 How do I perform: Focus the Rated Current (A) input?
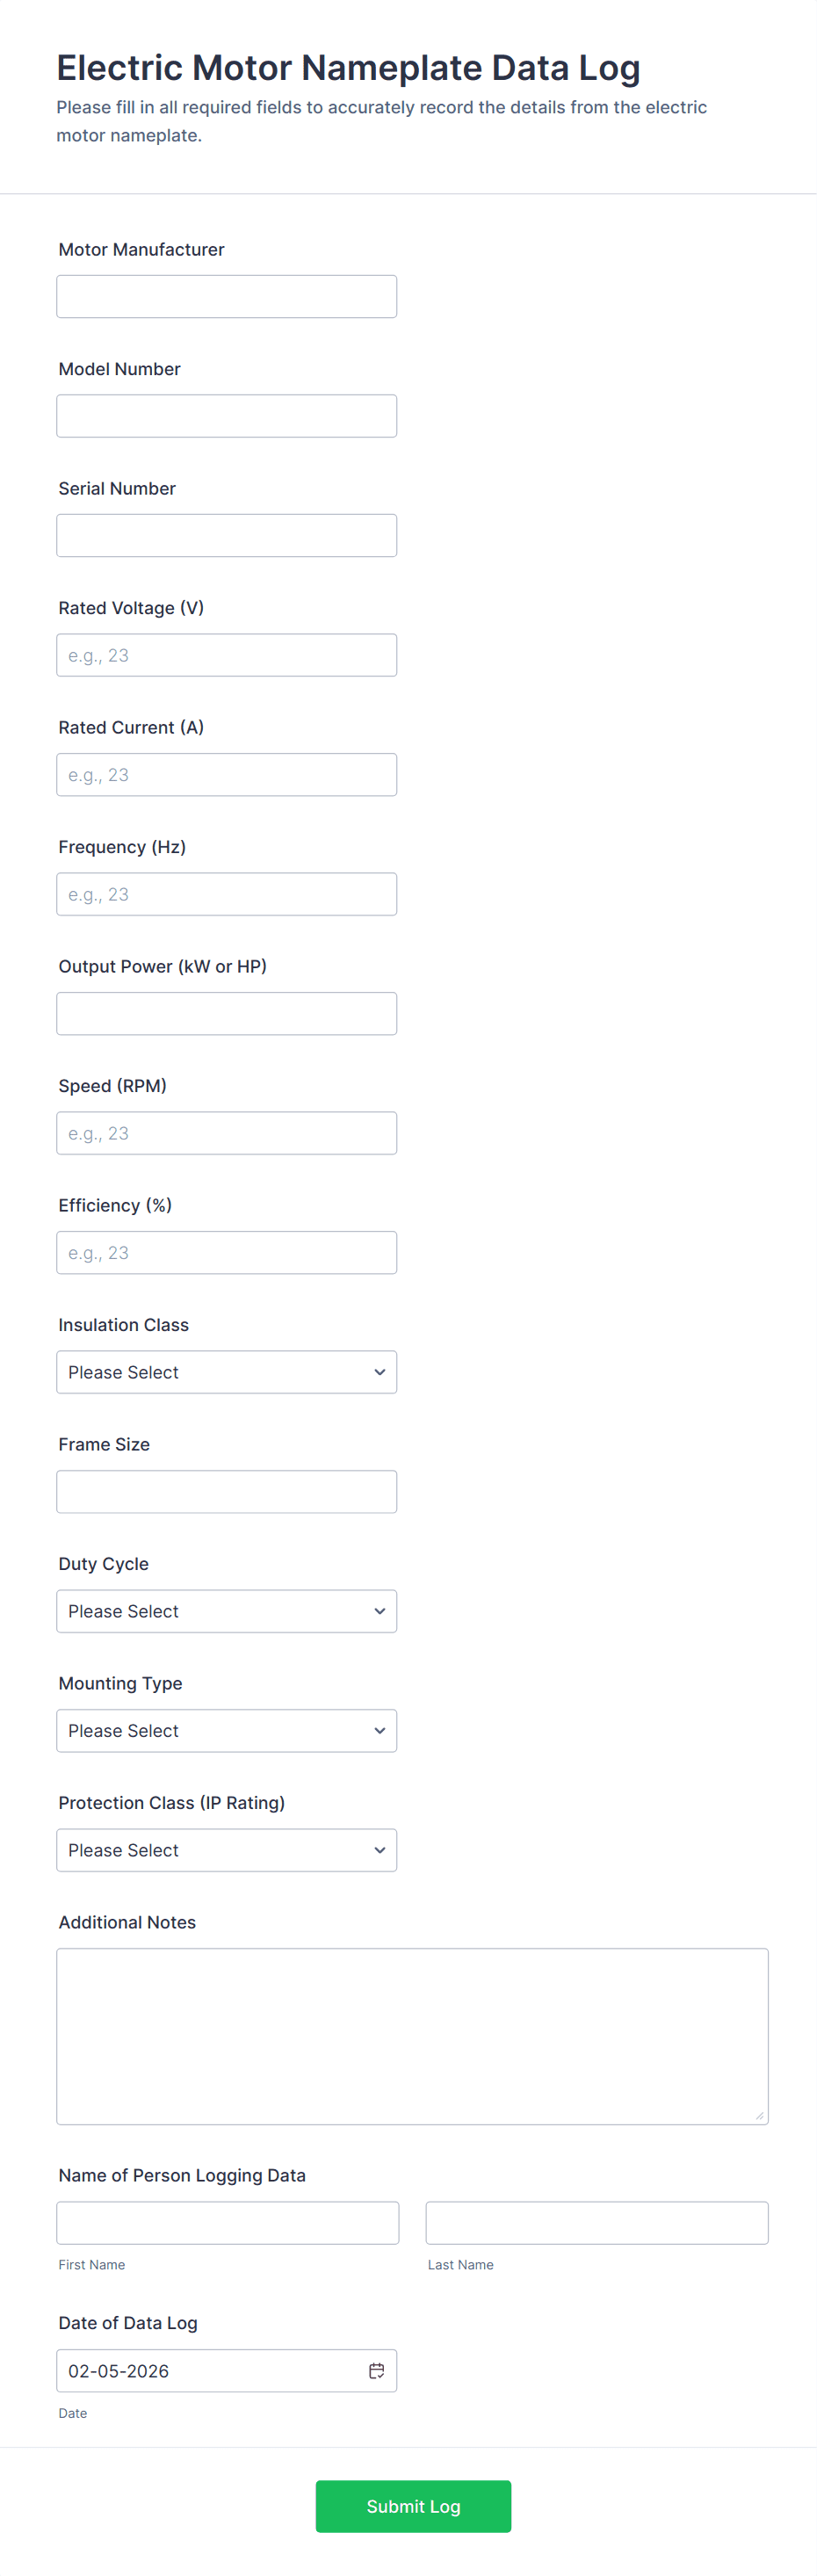click(x=226, y=775)
